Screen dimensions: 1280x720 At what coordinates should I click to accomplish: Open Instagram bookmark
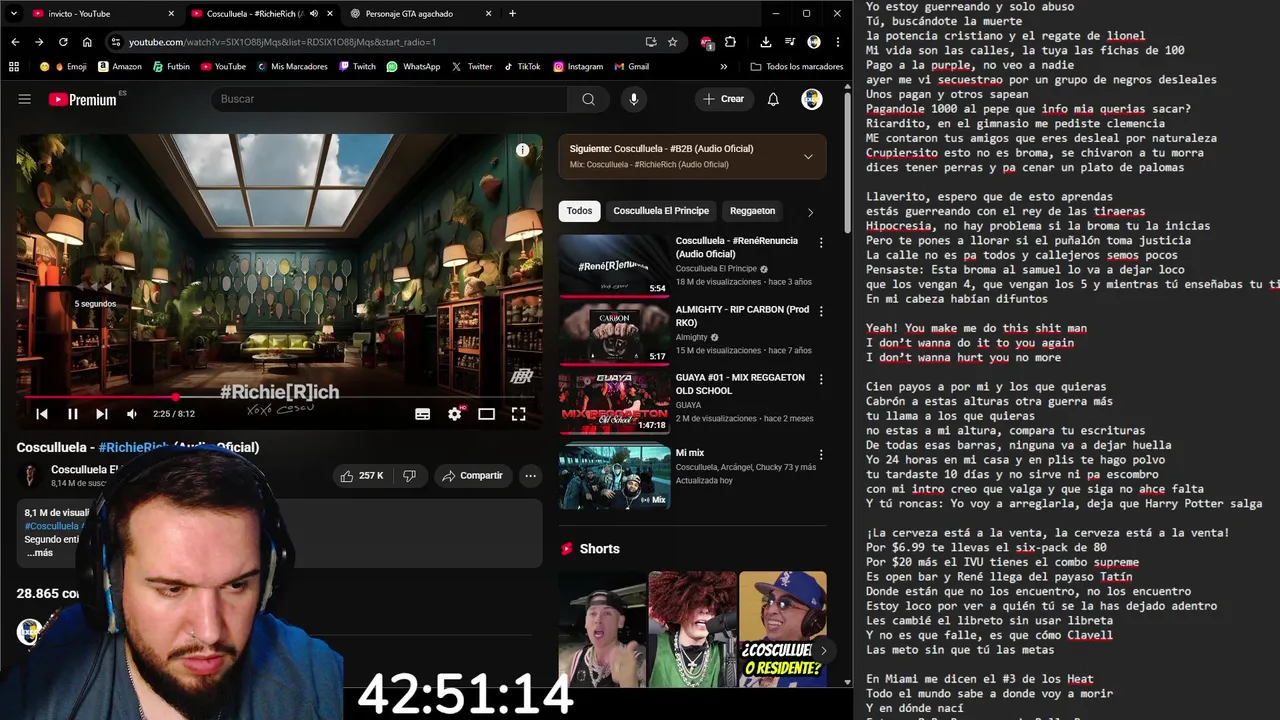tap(578, 67)
